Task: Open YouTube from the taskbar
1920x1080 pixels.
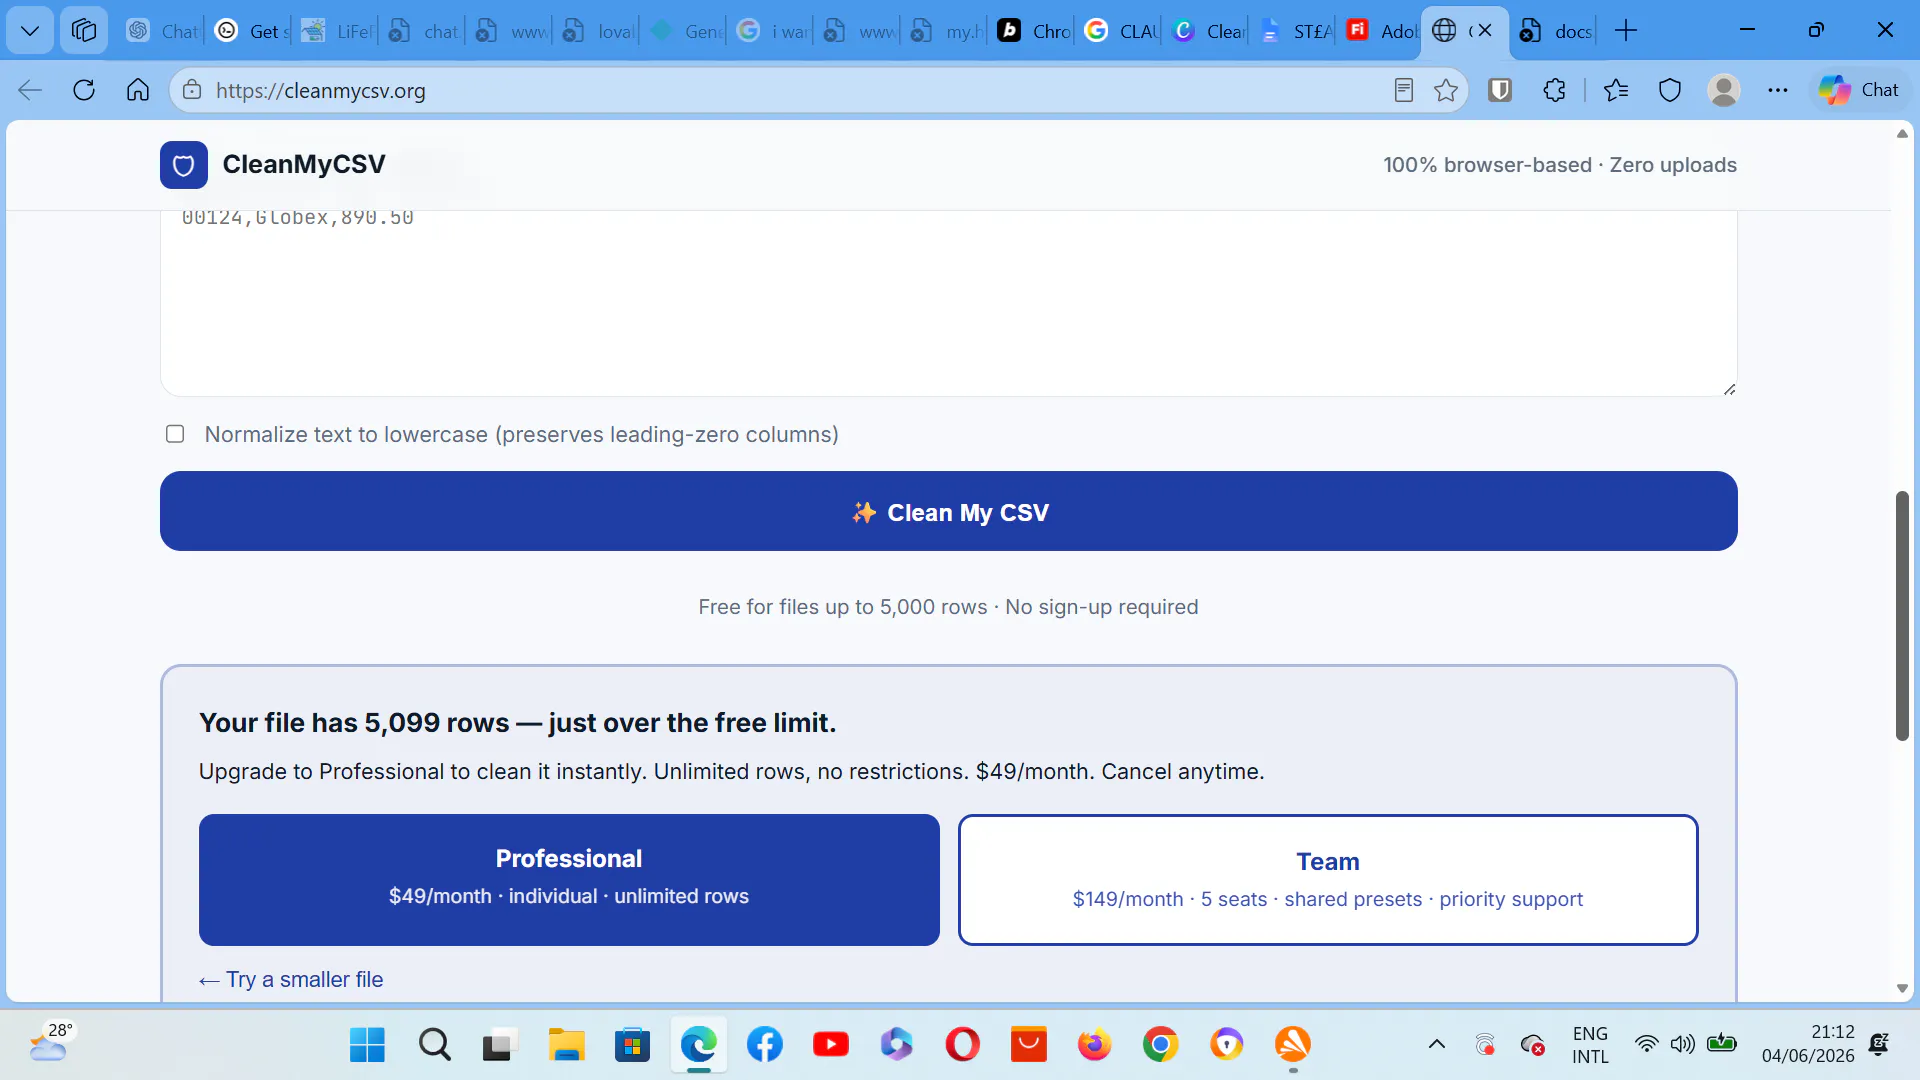Action: pyautogui.click(x=831, y=1045)
